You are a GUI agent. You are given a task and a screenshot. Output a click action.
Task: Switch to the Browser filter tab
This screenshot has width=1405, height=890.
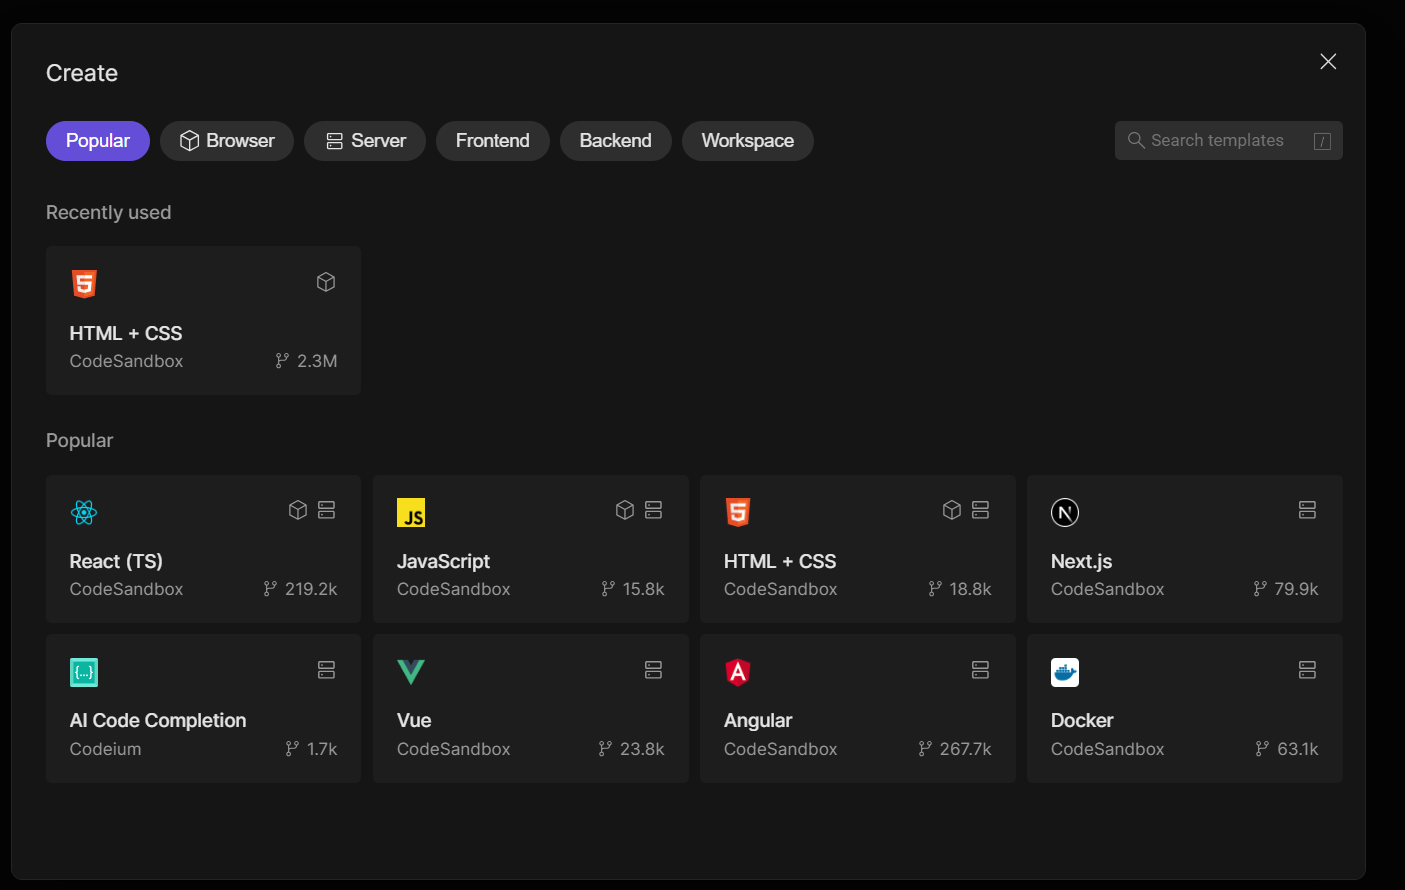click(227, 141)
